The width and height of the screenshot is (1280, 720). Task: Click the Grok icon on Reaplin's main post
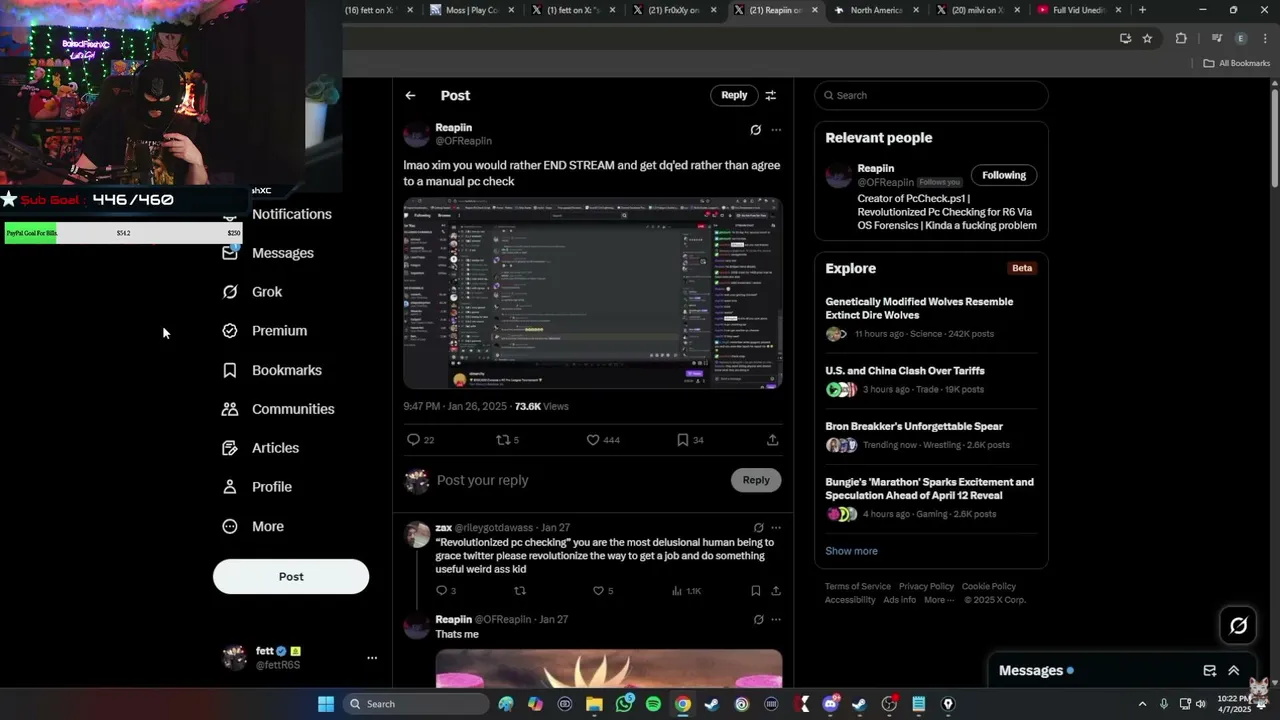pyautogui.click(x=755, y=130)
